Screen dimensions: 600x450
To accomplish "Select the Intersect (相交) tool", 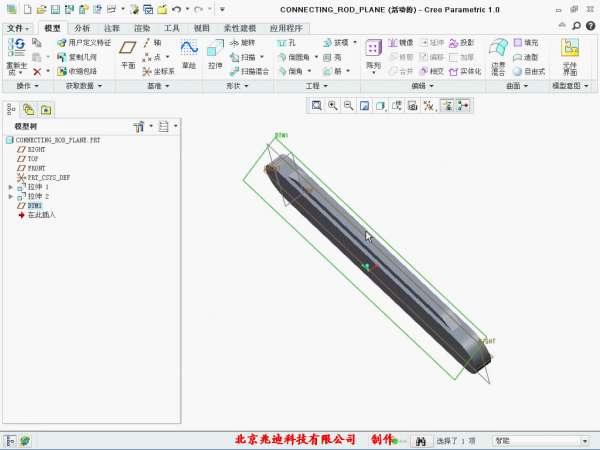I will pyautogui.click(x=432, y=72).
